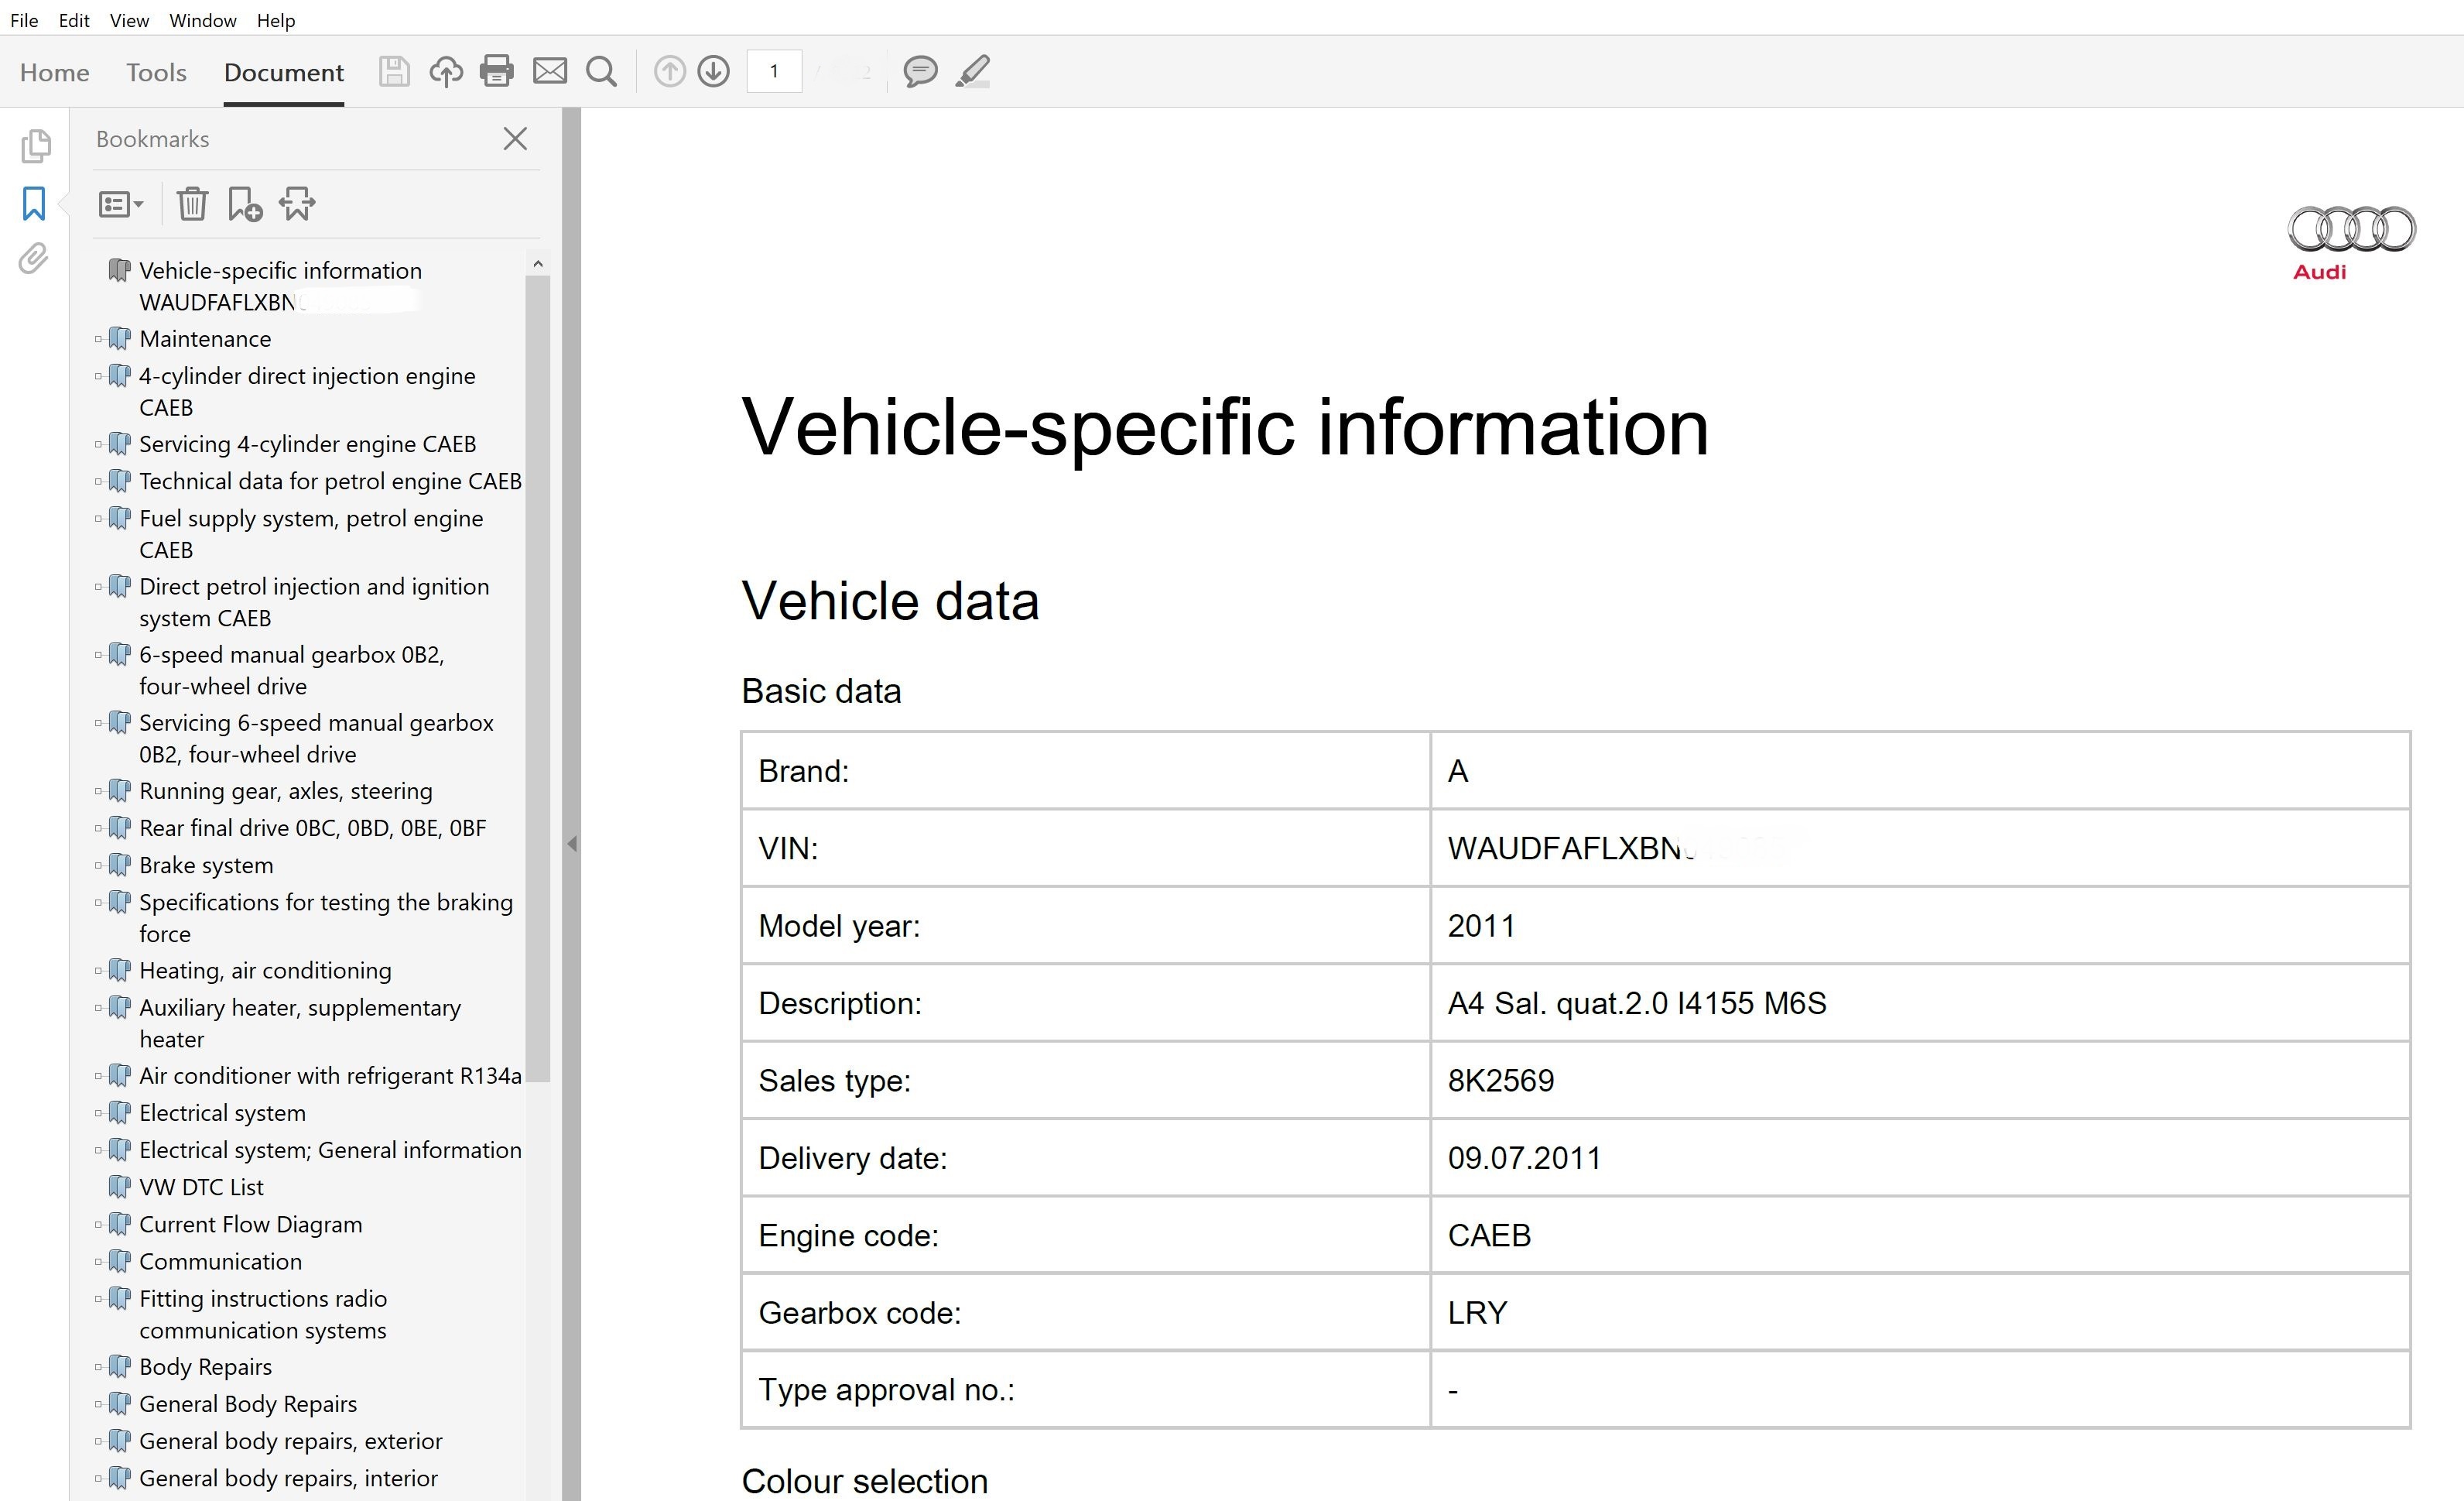Toggle Page Thumbnails panel icon
2464x1501 pixels.
click(x=35, y=147)
